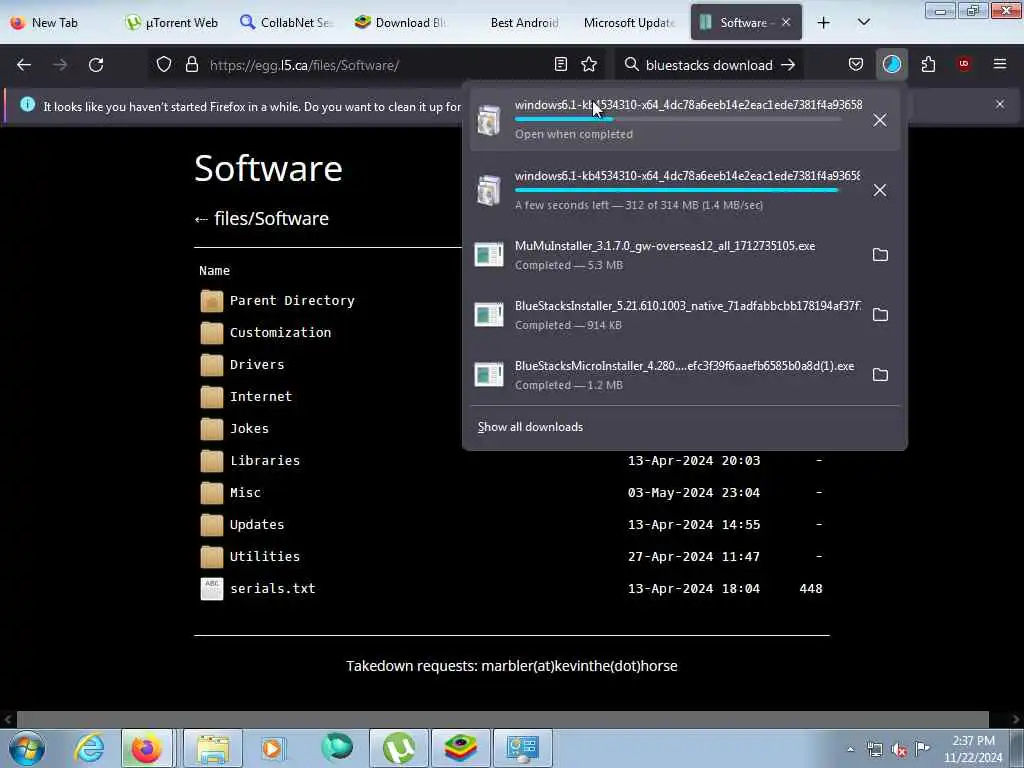The height and width of the screenshot is (768, 1024).
Task: Click the Action Center flag tray icon
Action: coord(922,748)
